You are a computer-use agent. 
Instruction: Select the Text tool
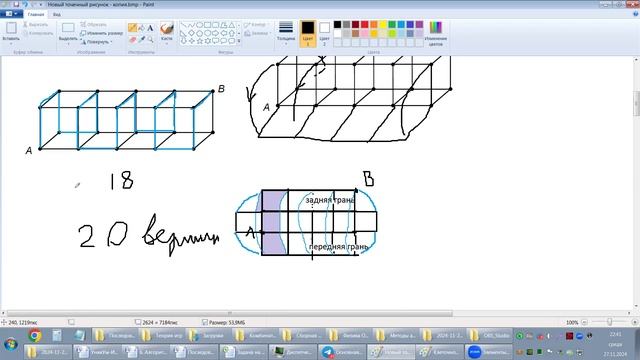pyautogui.click(x=150, y=28)
